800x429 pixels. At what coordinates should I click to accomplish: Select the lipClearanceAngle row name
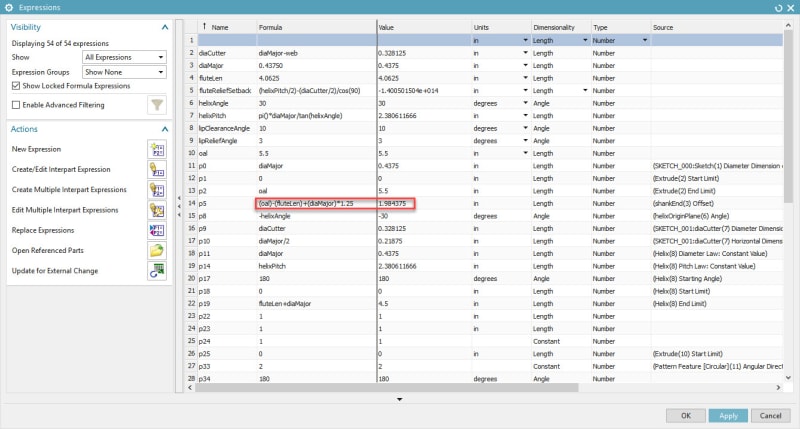[x=224, y=128]
